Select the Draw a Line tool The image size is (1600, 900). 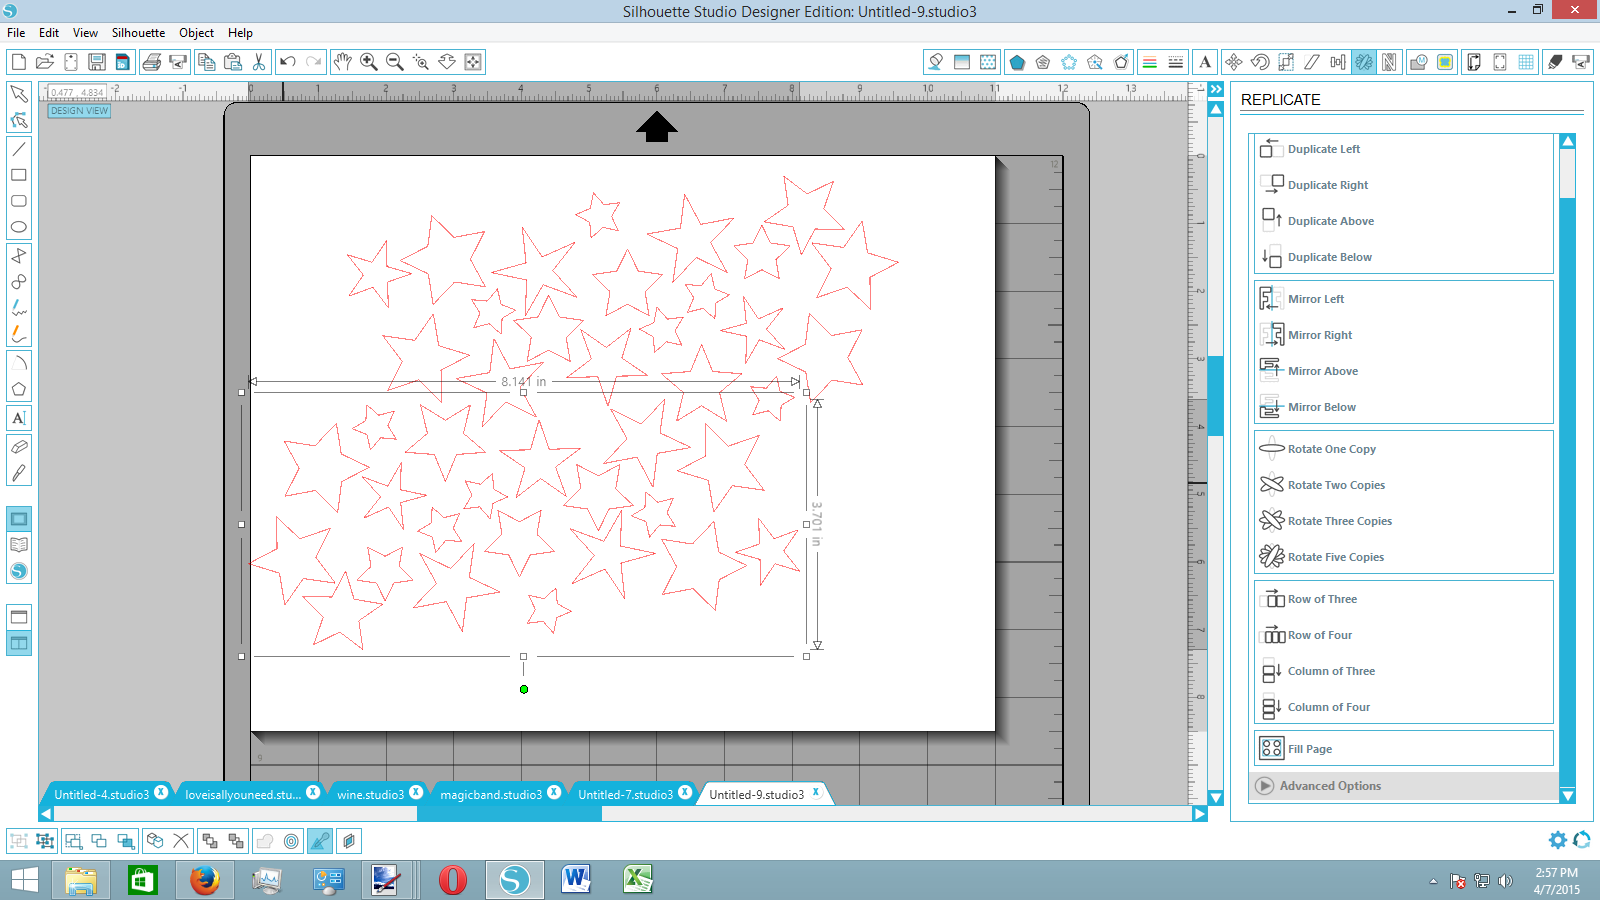[19, 149]
